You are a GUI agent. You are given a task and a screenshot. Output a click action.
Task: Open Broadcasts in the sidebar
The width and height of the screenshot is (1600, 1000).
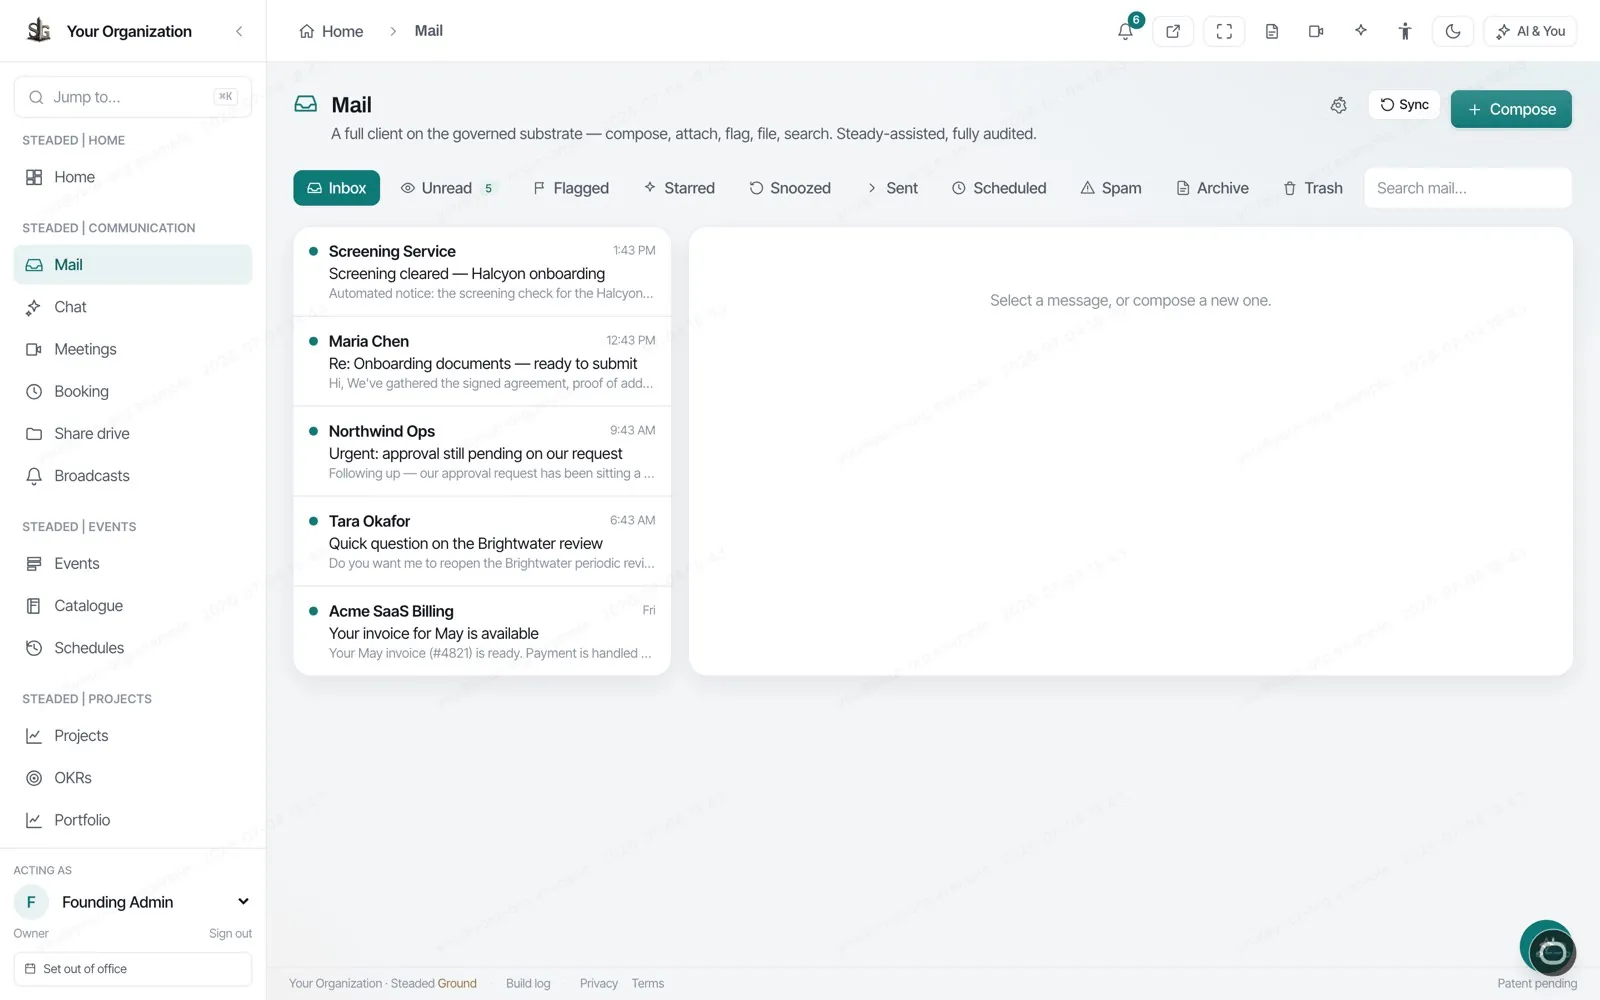[x=133, y=476]
